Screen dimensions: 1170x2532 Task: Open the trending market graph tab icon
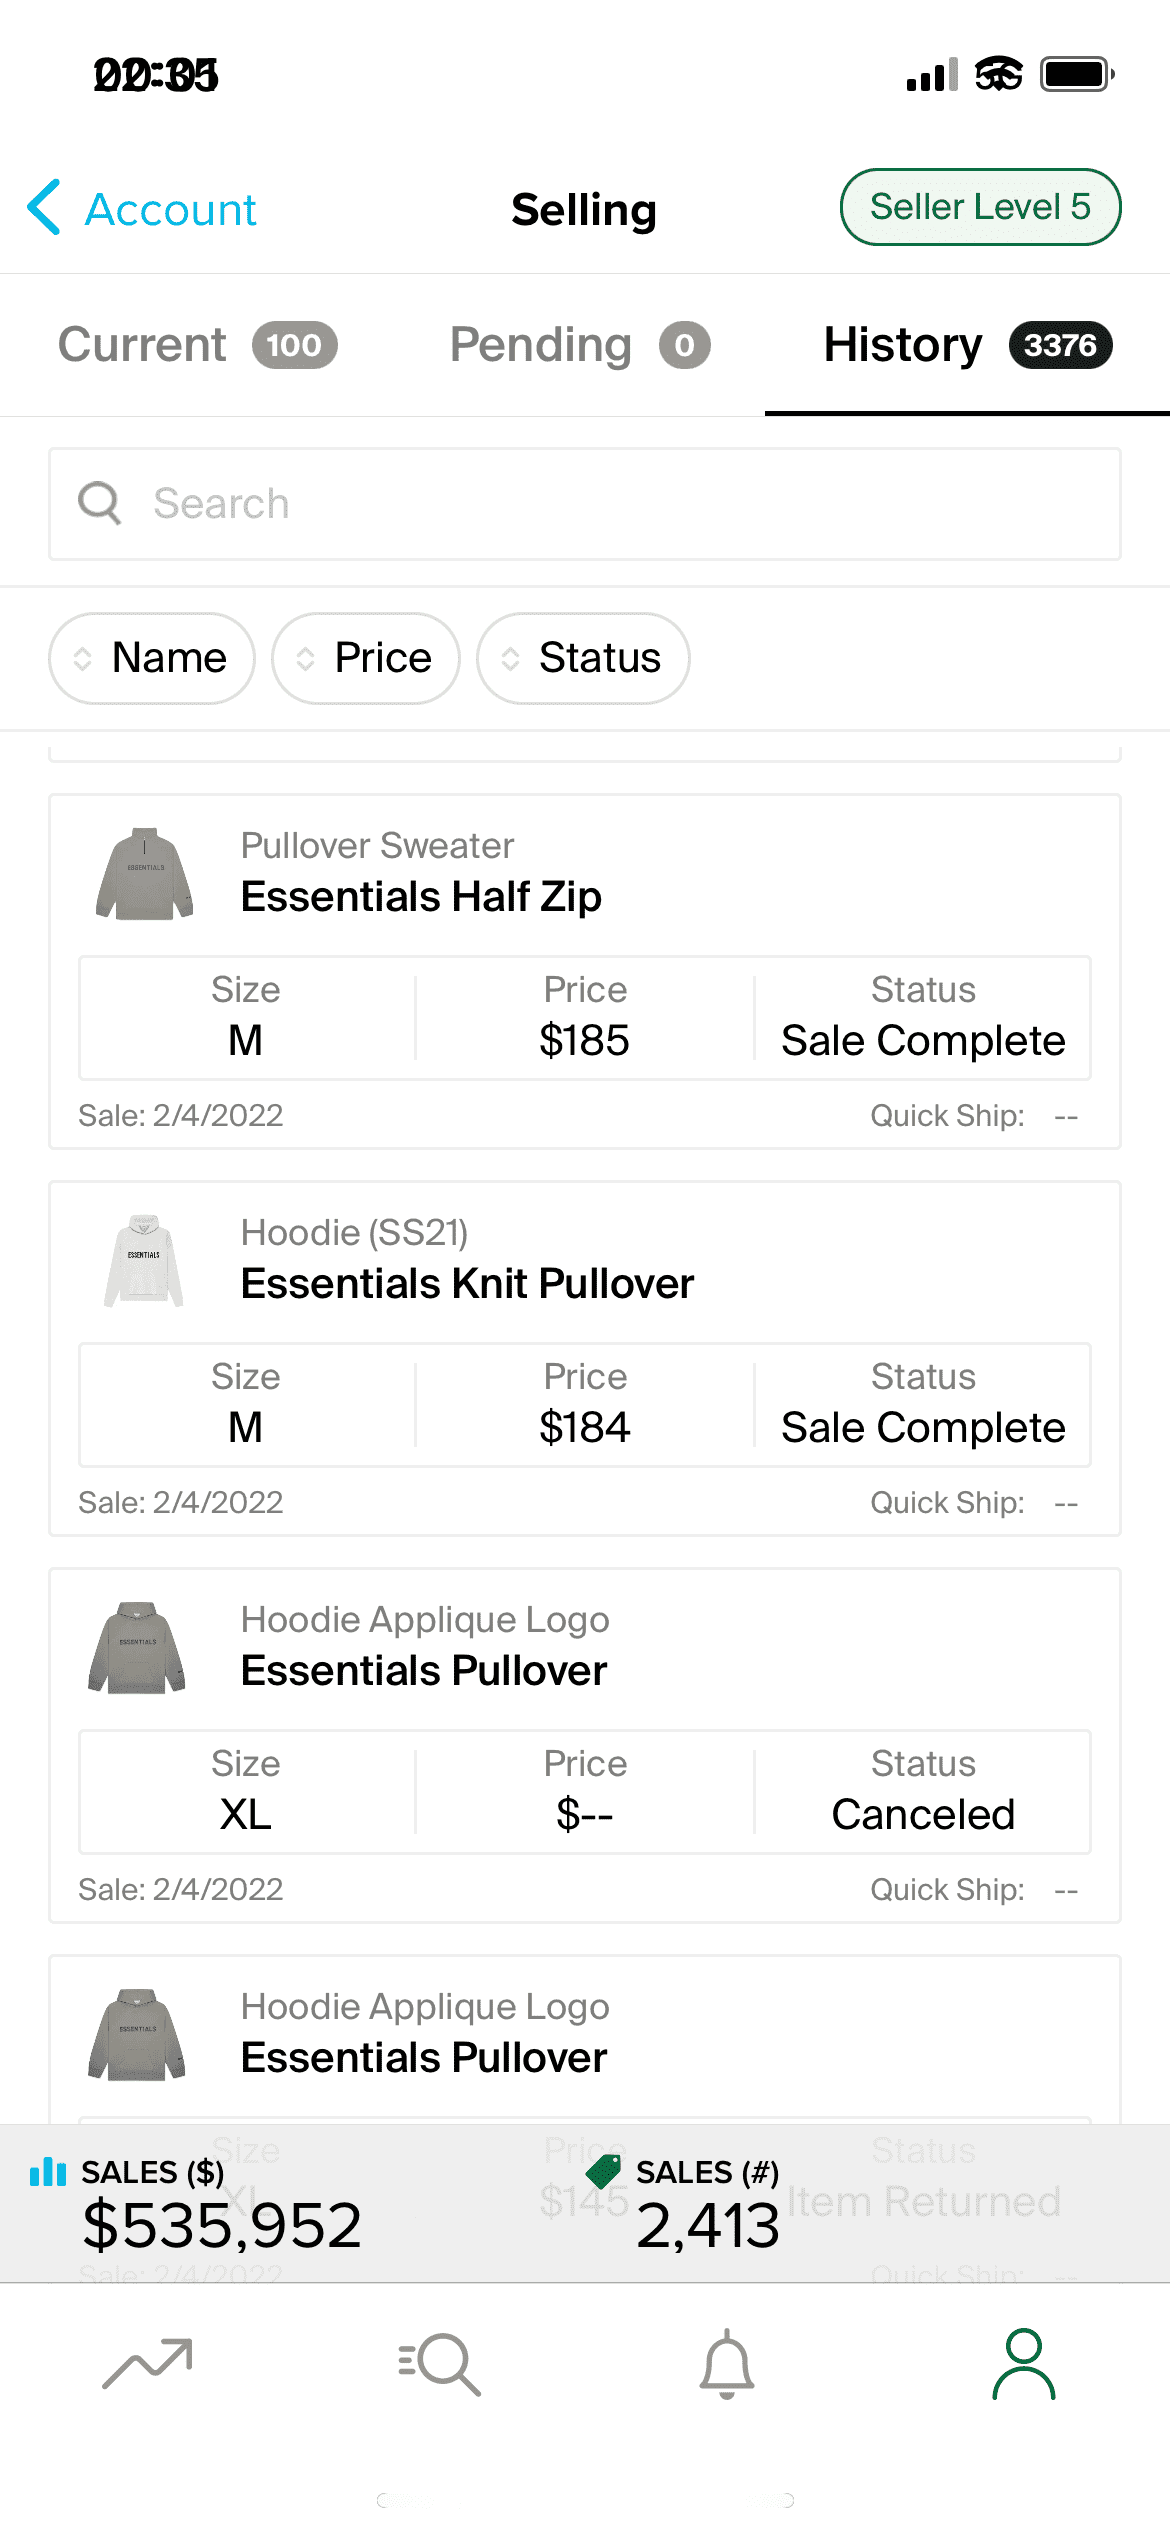pos(147,2364)
